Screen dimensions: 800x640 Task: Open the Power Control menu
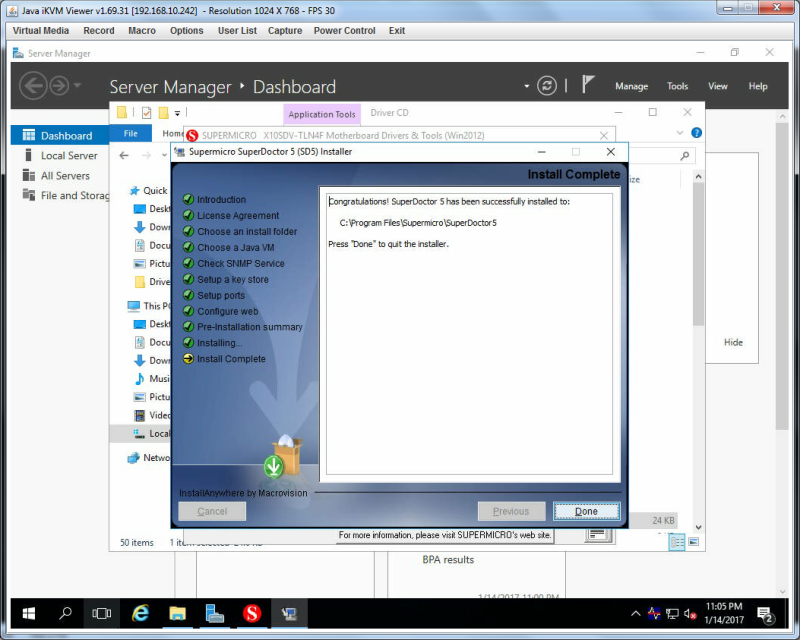pos(344,31)
